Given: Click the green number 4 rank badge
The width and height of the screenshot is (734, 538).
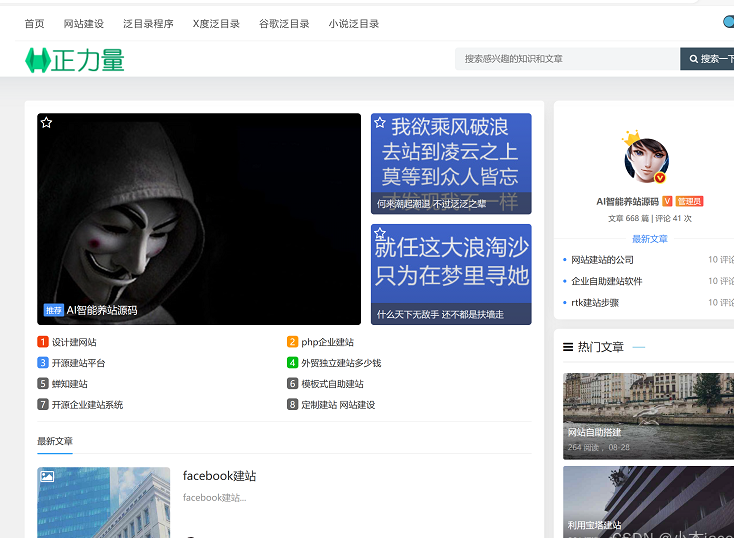Looking at the screenshot, I should [292, 362].
